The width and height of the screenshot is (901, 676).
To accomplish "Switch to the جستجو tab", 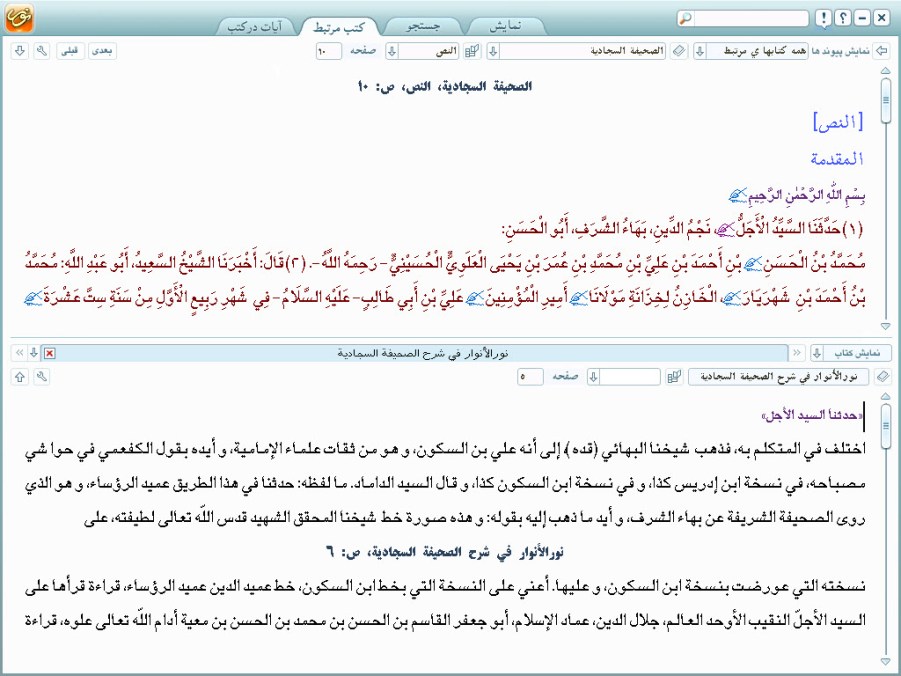I will point(423,26).
